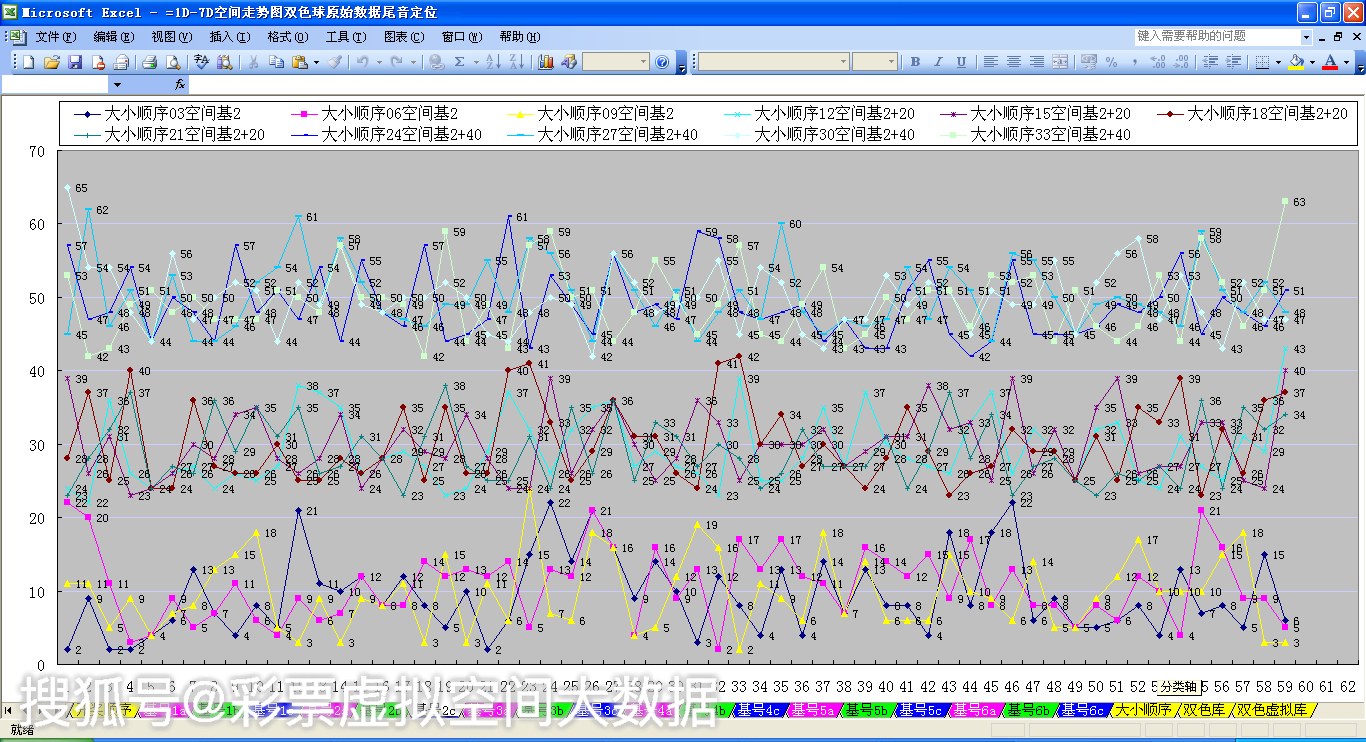Toggle bold formatting
The image size is (1366, 742).
(915, 62)
